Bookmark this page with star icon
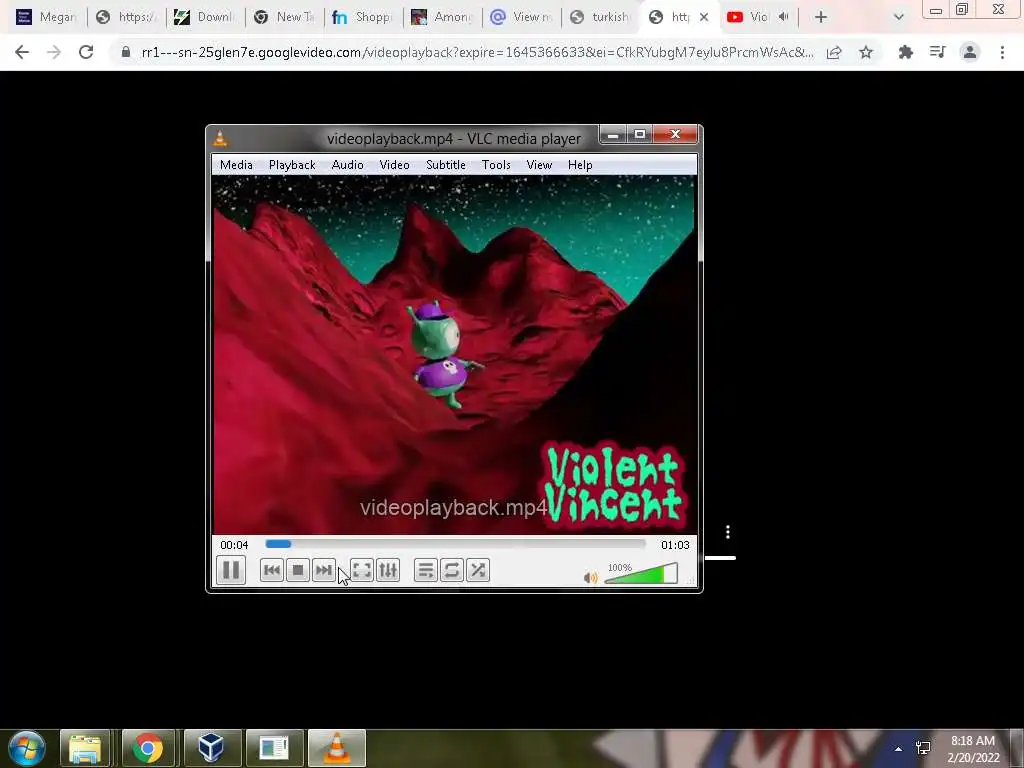 (x=866, y=52)
